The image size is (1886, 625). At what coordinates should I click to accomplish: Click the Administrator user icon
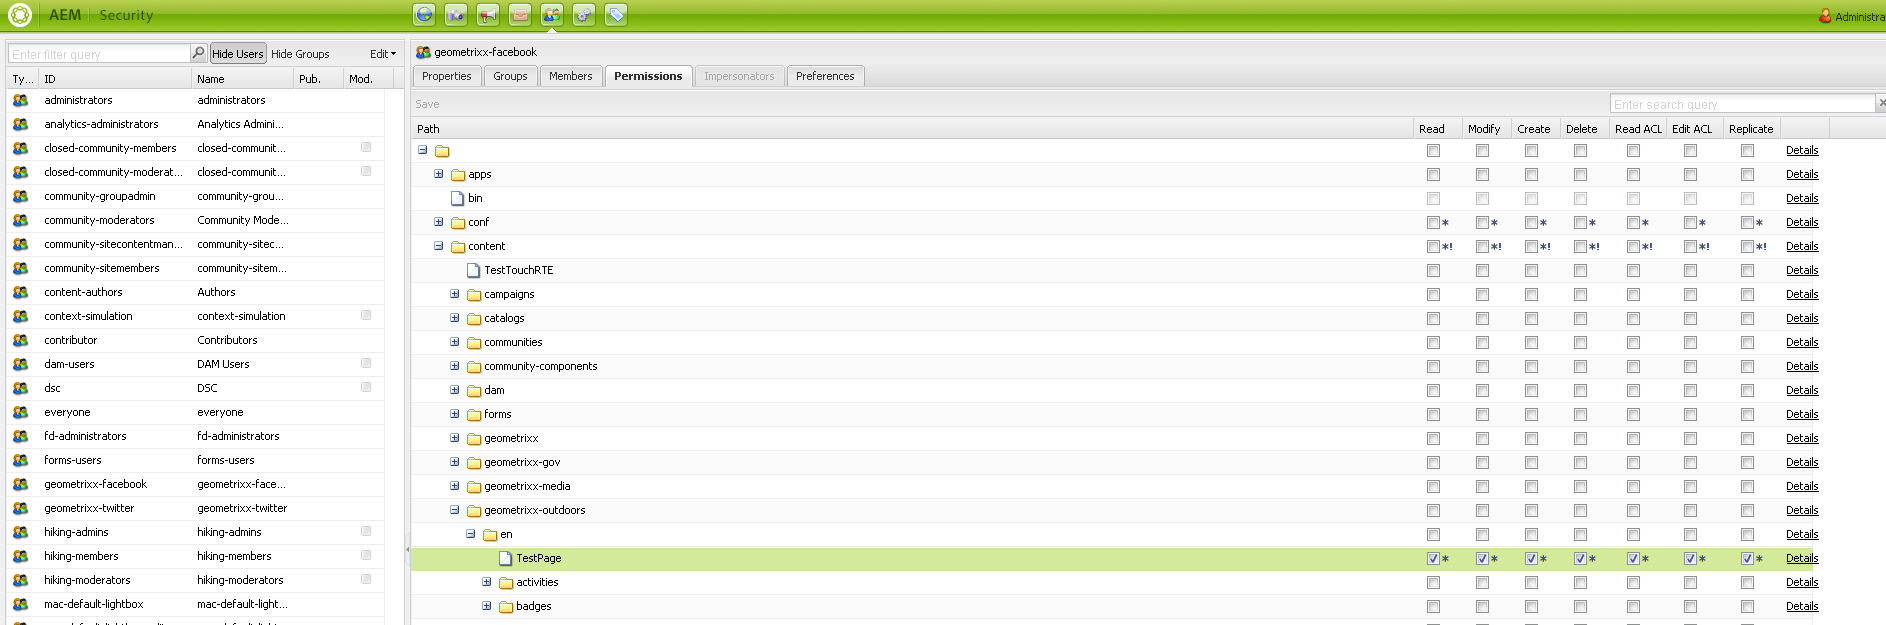tap(1825, 16)
